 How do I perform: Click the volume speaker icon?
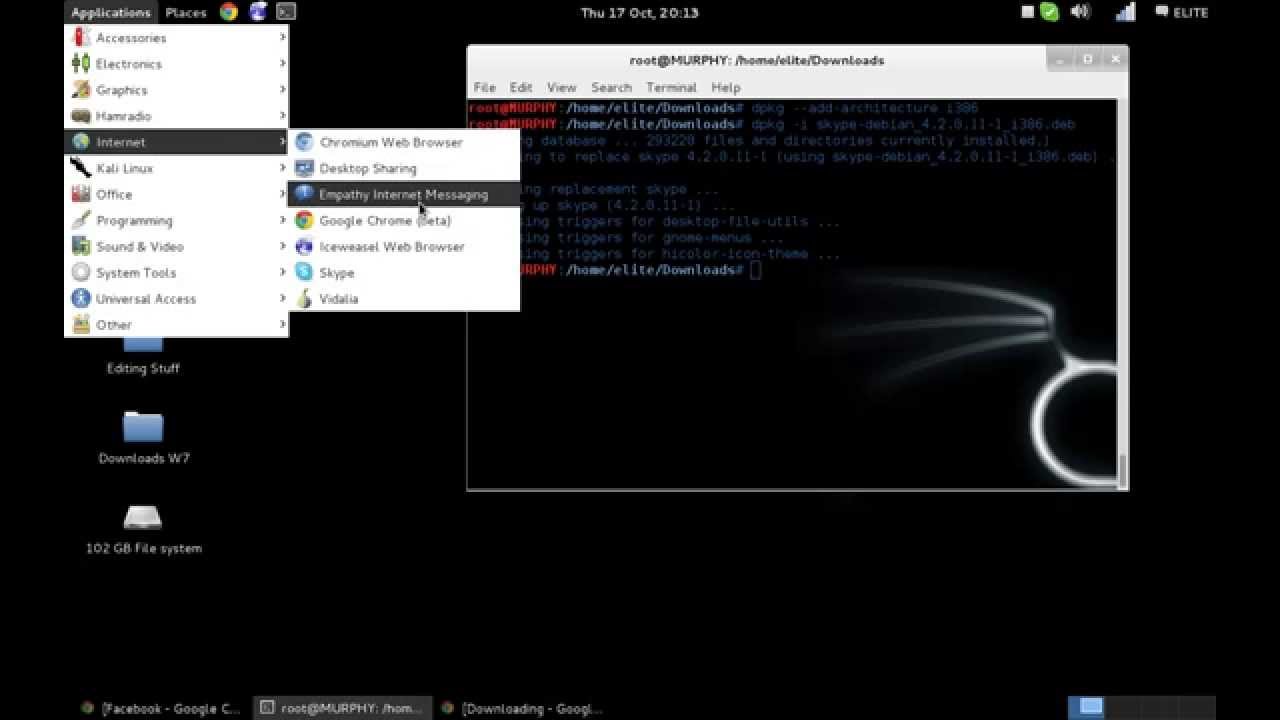pos(1080,12)
